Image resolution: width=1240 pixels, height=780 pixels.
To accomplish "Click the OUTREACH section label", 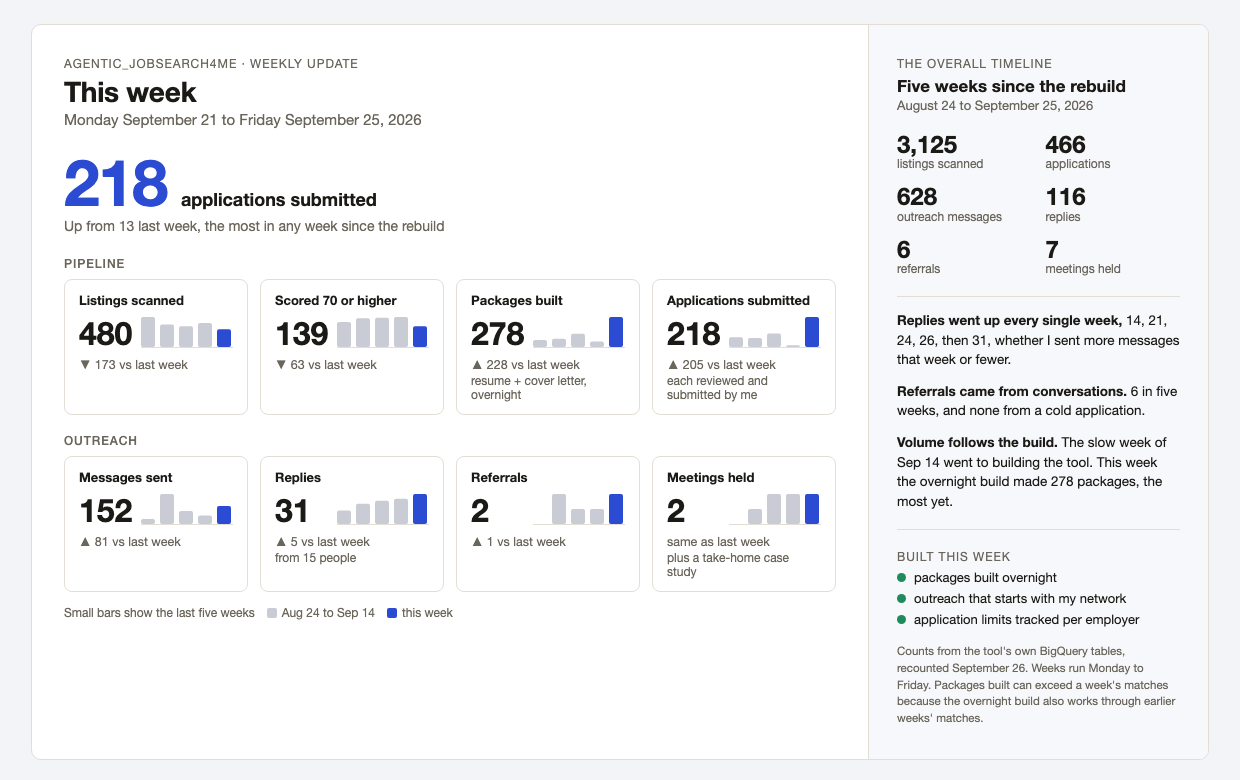I will tap(100, 441).
